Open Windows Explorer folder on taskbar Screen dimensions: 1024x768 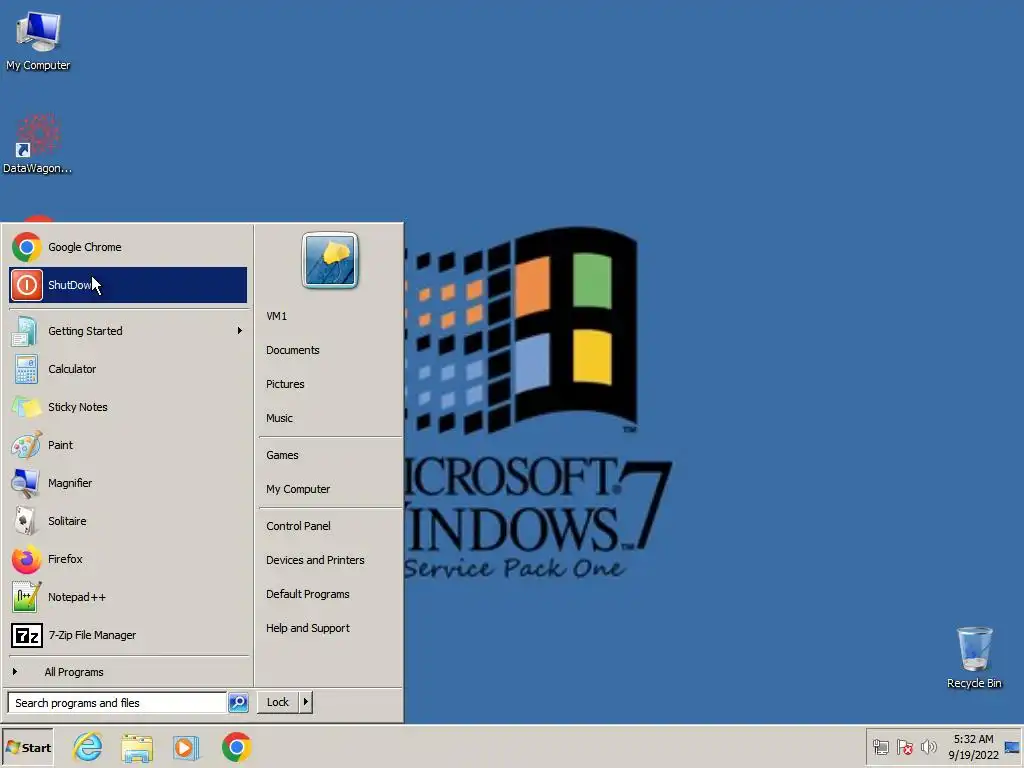click(136, 748)
